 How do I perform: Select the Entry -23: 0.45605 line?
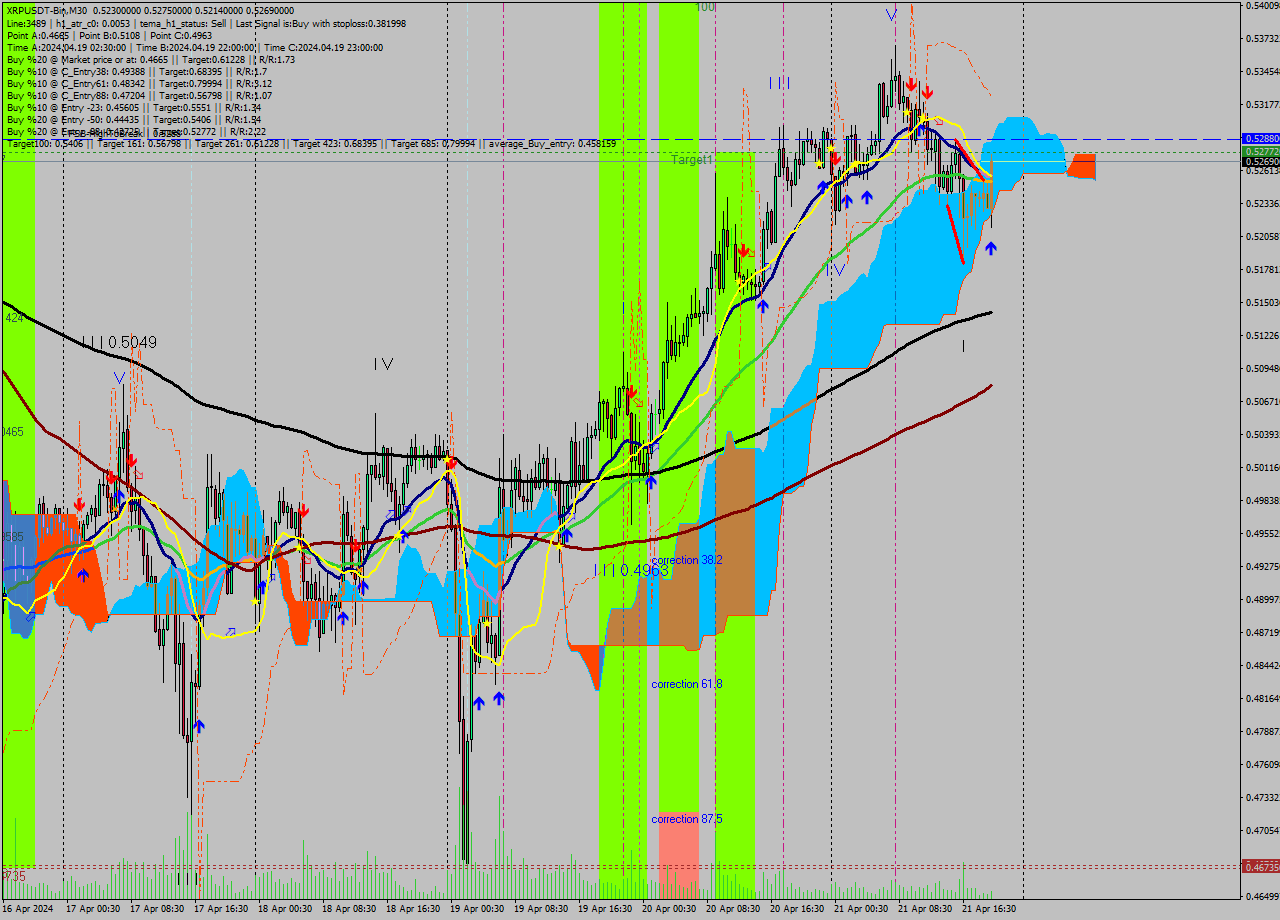pyautogui.click(x=133, y=107)
